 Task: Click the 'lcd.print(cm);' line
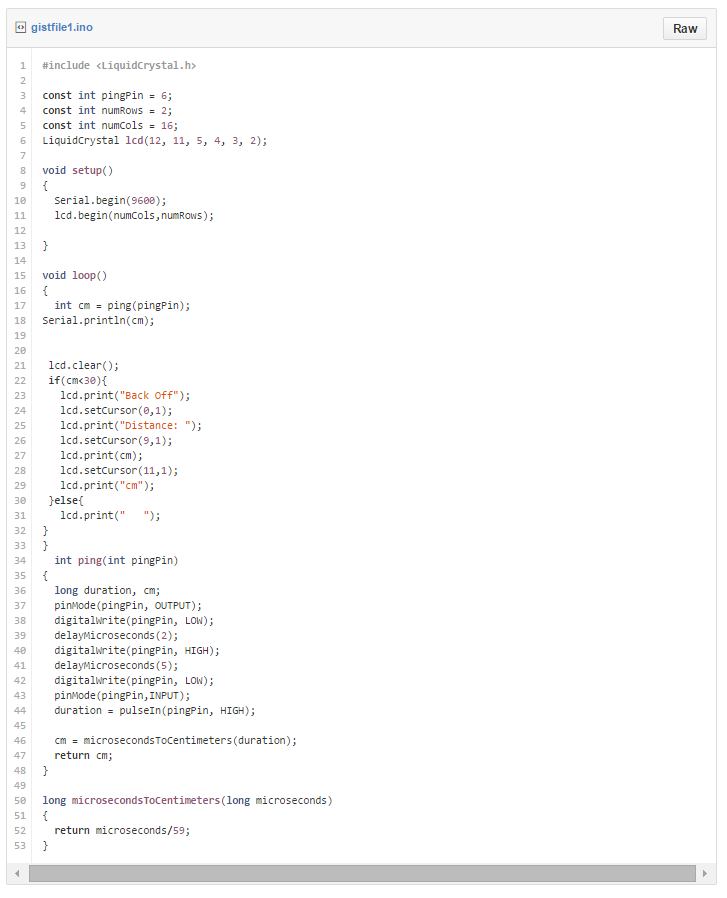(101, 456)
